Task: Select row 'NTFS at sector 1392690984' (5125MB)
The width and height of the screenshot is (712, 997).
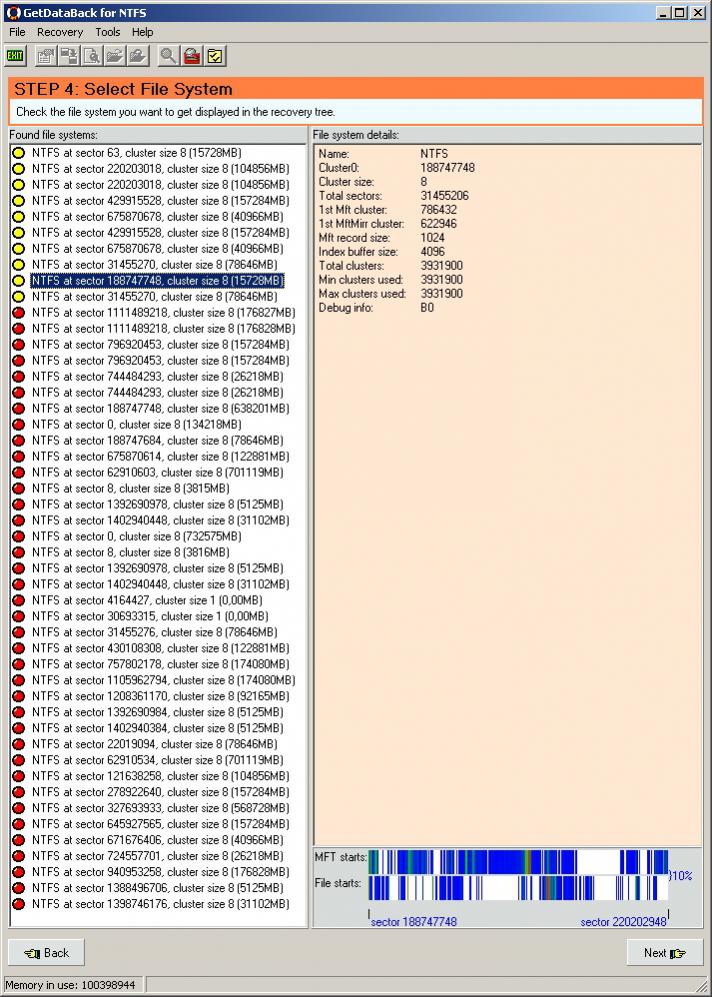Action: pos(158,712)
